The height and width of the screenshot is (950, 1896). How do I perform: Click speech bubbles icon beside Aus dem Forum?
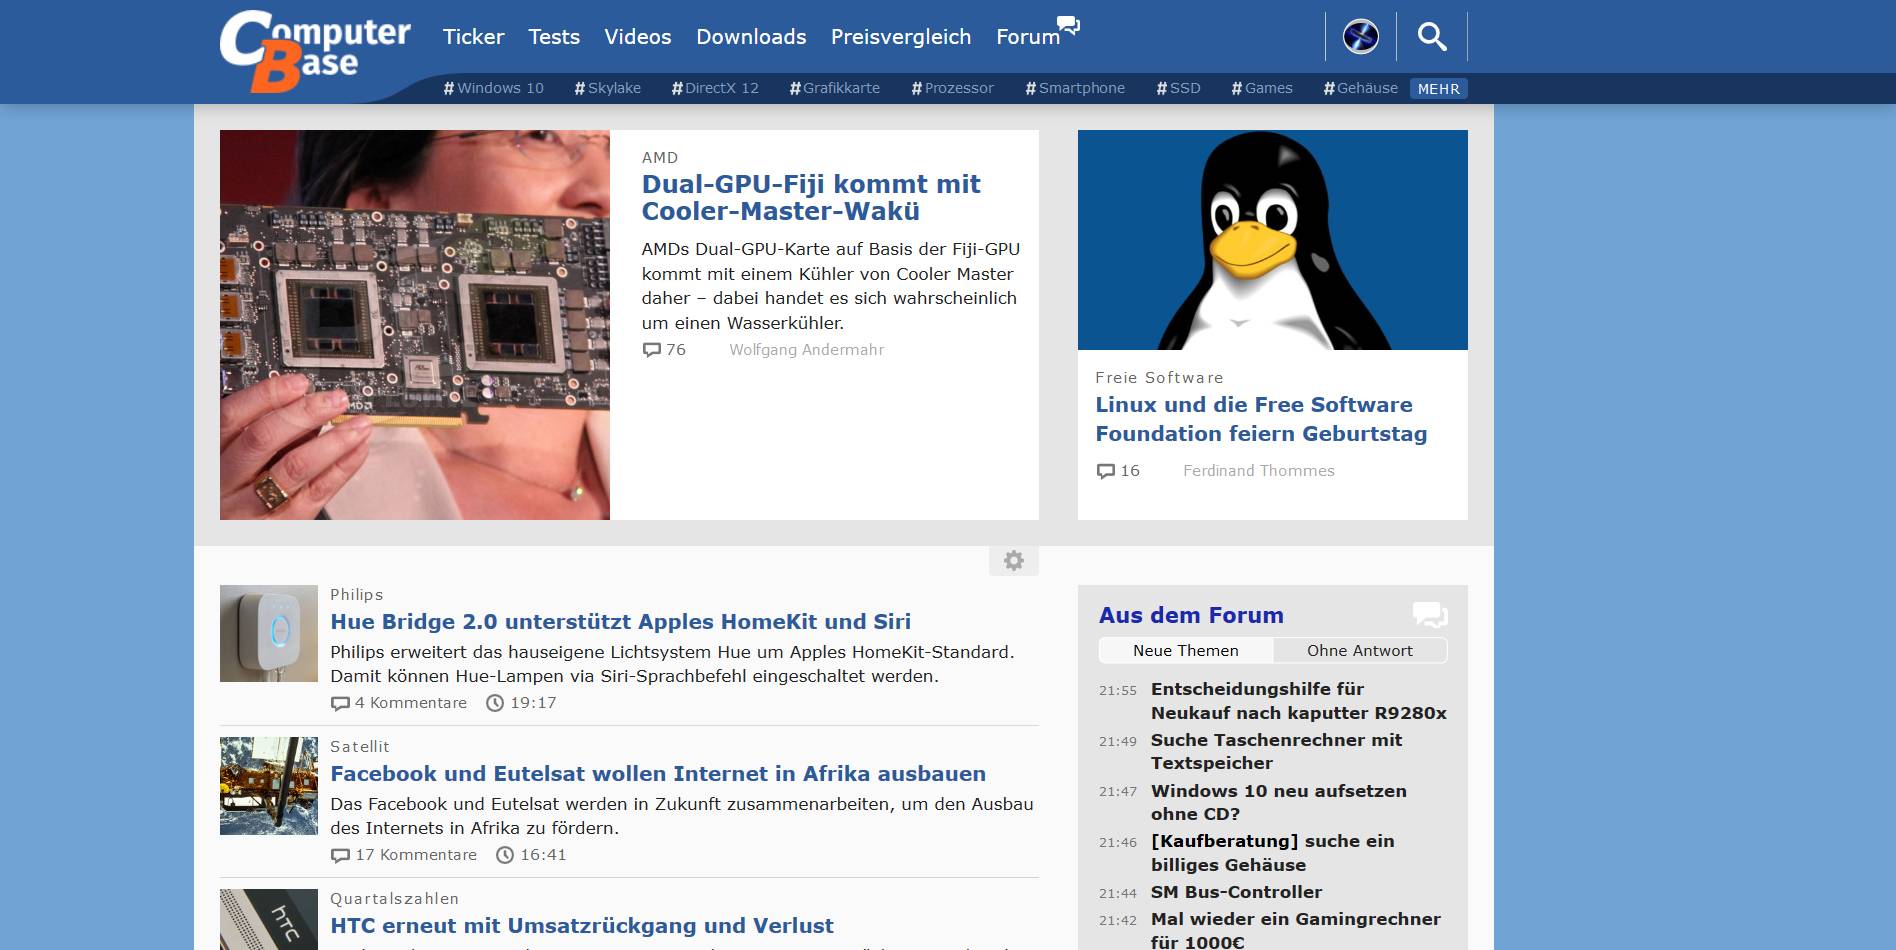pos(1430,615)
